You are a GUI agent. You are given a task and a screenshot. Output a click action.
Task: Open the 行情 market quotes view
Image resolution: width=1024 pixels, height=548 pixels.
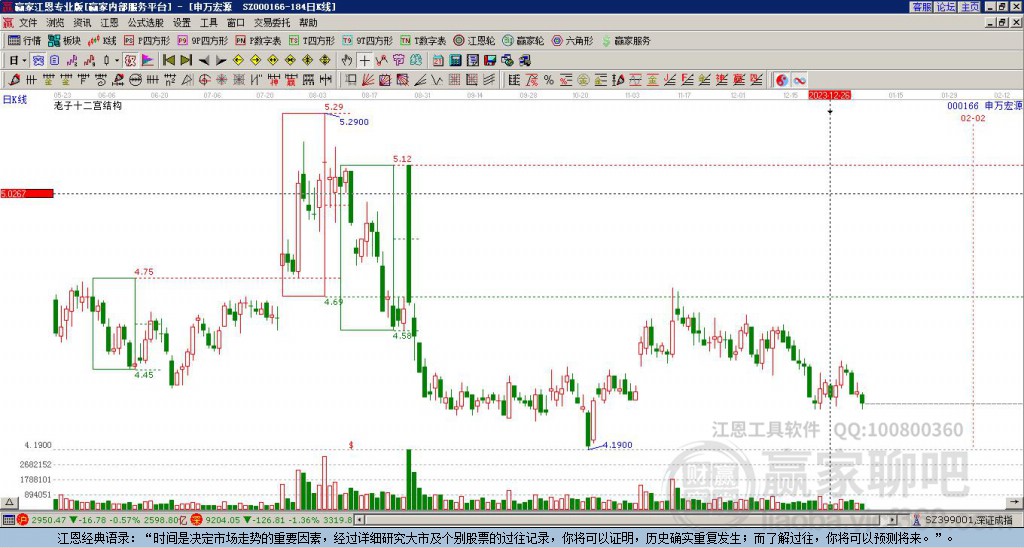coord(24,40)
